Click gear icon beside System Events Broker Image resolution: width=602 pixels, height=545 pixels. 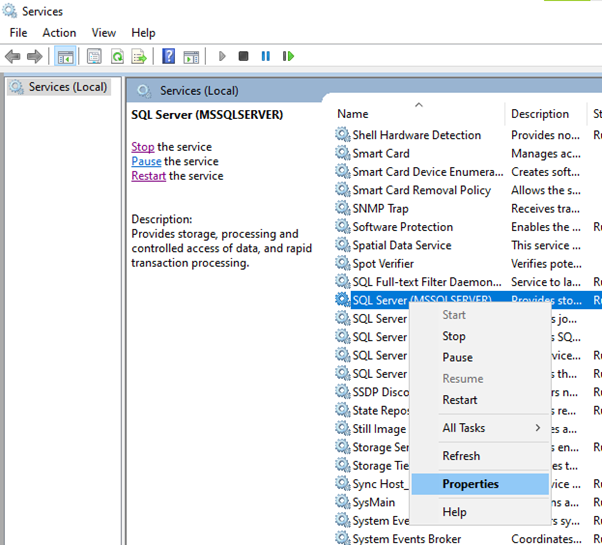342,538
